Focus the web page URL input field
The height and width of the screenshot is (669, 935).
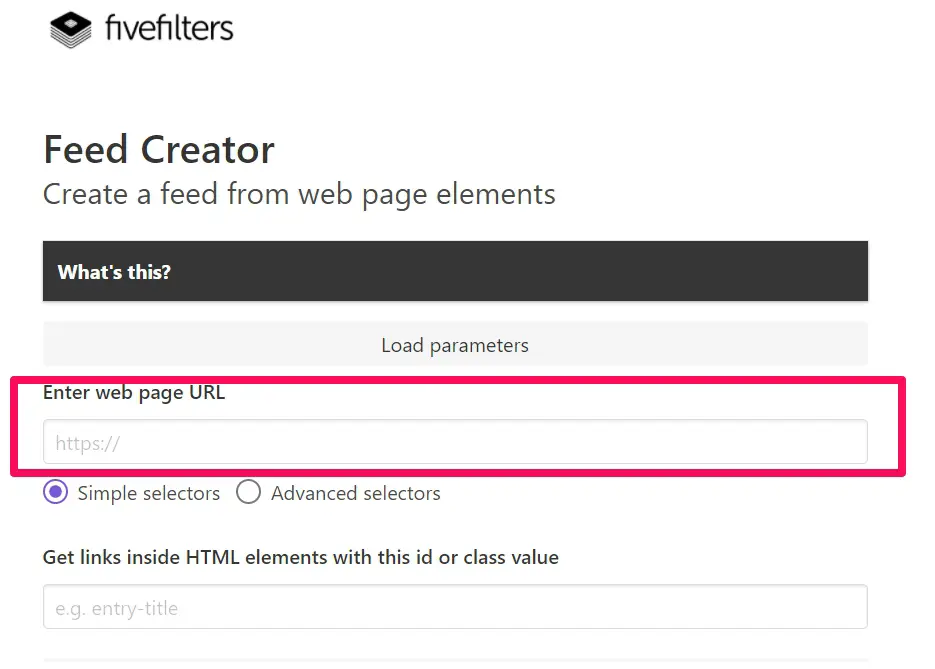(455, 442)
